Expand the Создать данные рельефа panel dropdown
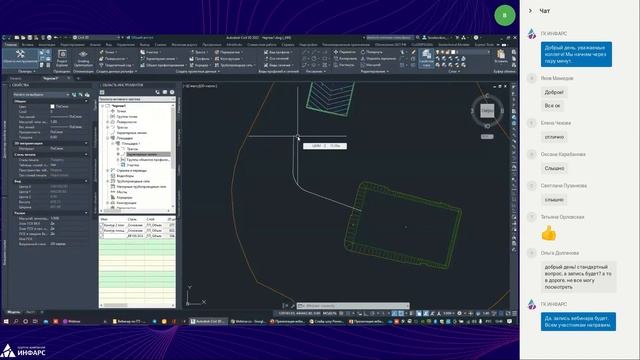 click(x=116, y=71)
